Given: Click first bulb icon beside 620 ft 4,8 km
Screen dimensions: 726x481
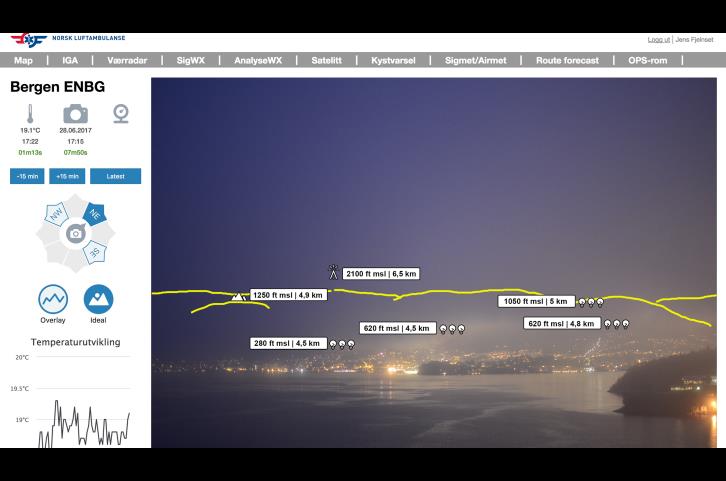Looking at the screenshot, I should tap(608, 324).
